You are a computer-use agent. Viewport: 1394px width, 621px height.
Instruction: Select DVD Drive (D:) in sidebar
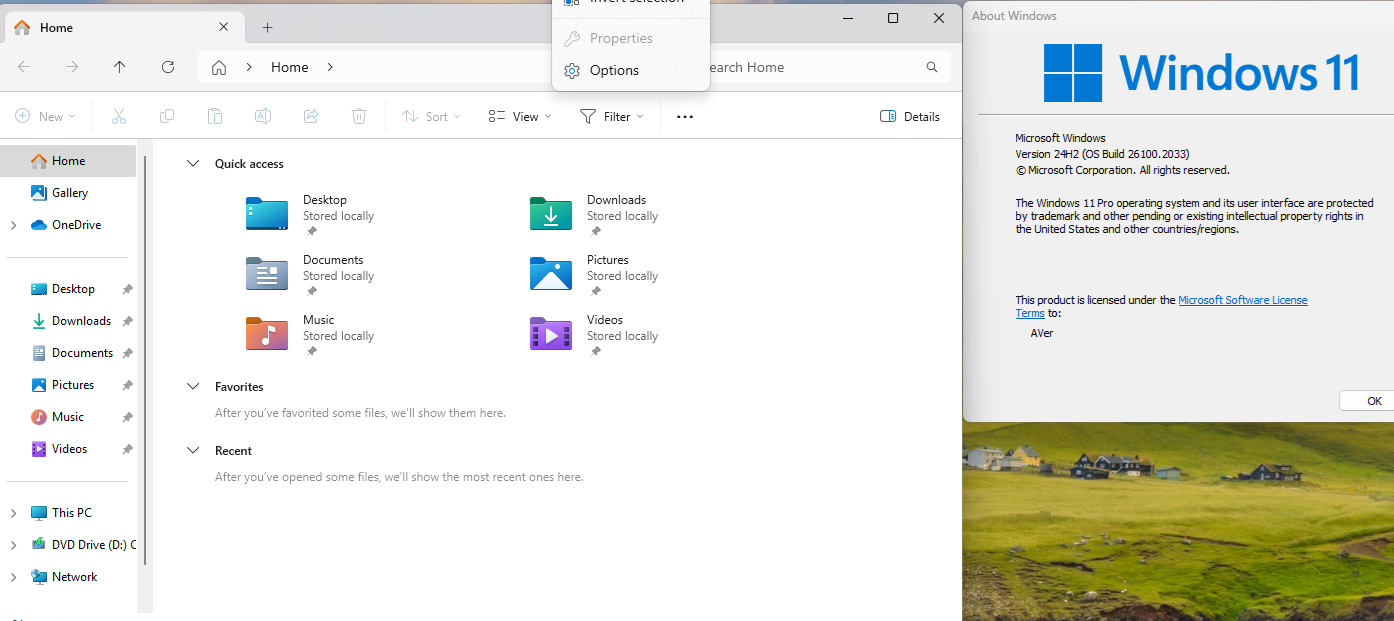coord(69,545)
